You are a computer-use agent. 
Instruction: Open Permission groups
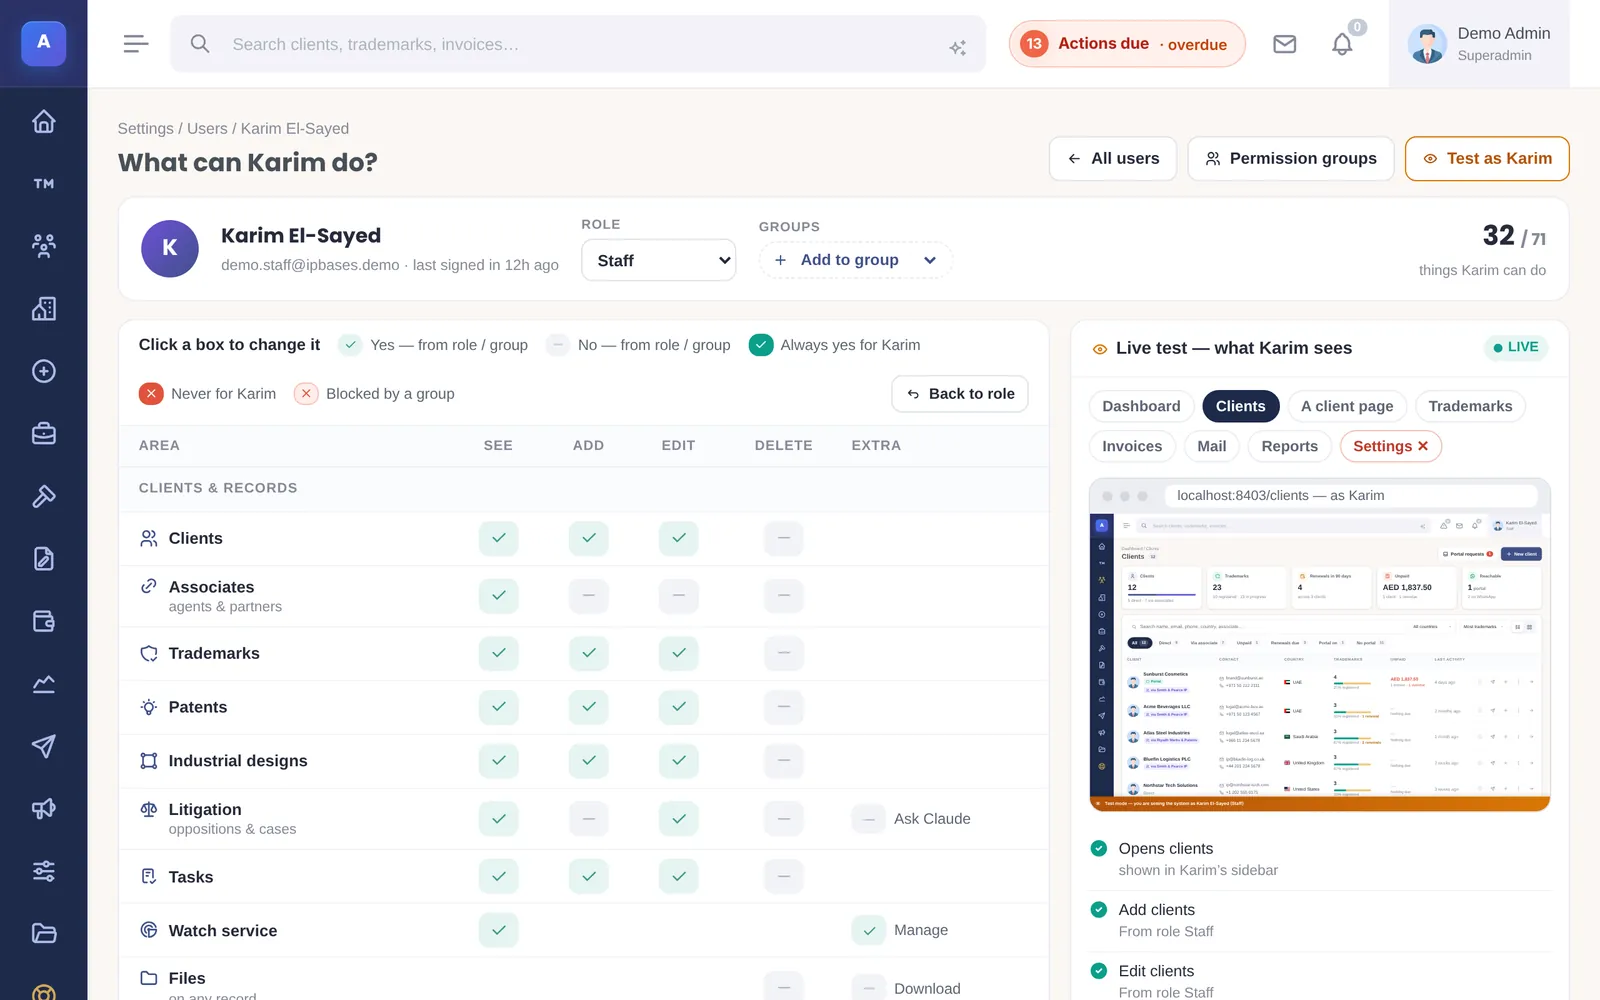click(1291, 159)
